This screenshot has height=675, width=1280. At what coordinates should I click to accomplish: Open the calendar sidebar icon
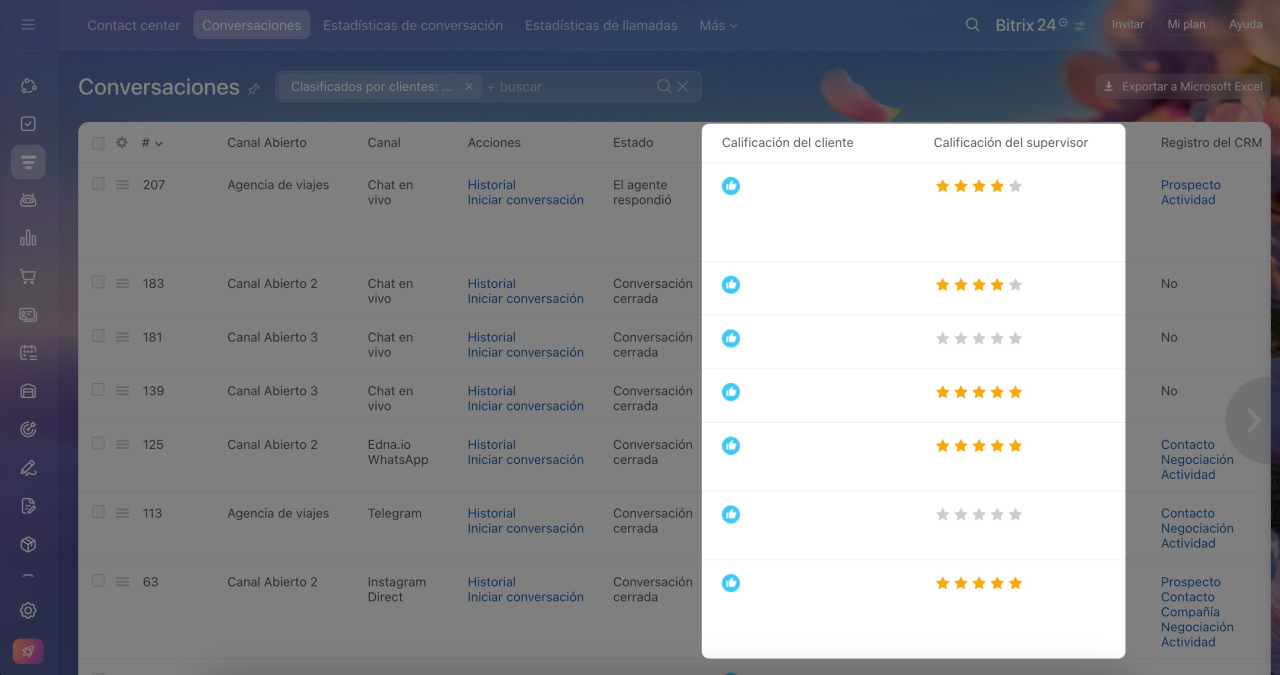(x=28, y=352)
